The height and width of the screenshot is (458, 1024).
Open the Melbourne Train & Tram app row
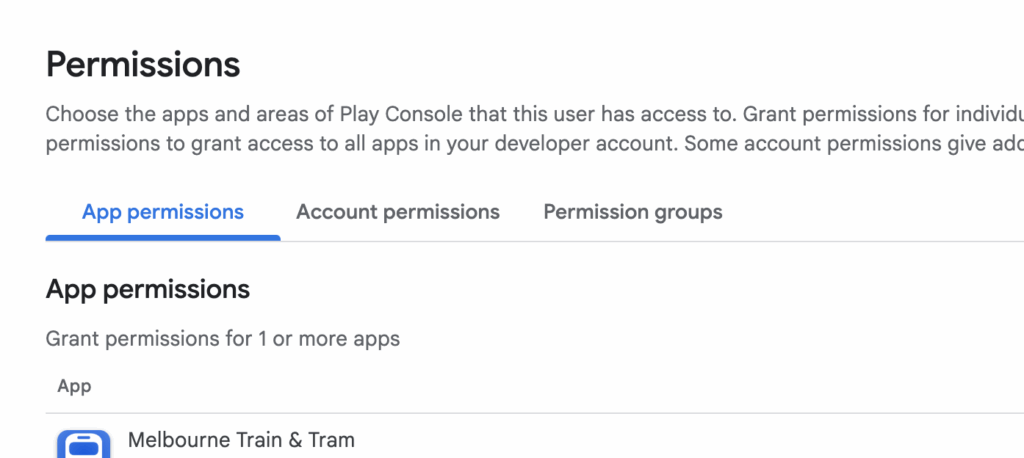(x=241, y=440)
